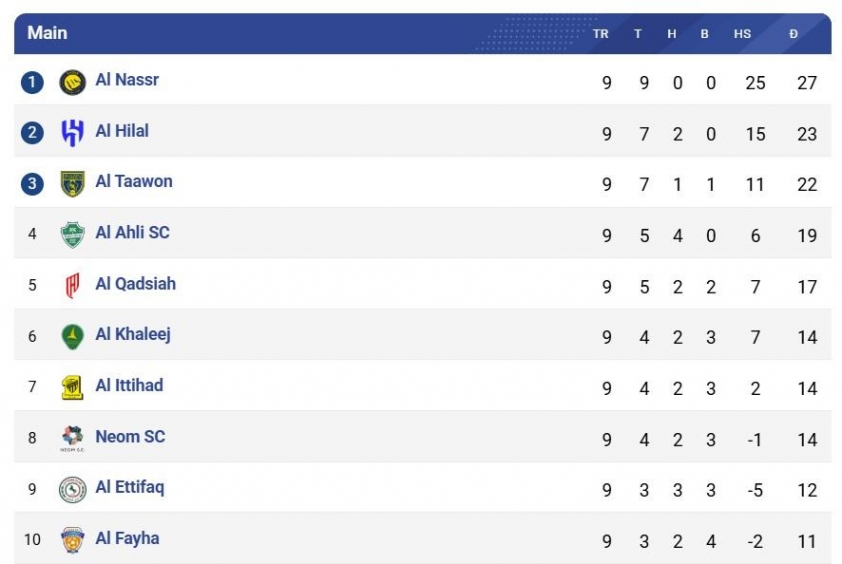Open the Al Nassr team link

coord(127,80)
